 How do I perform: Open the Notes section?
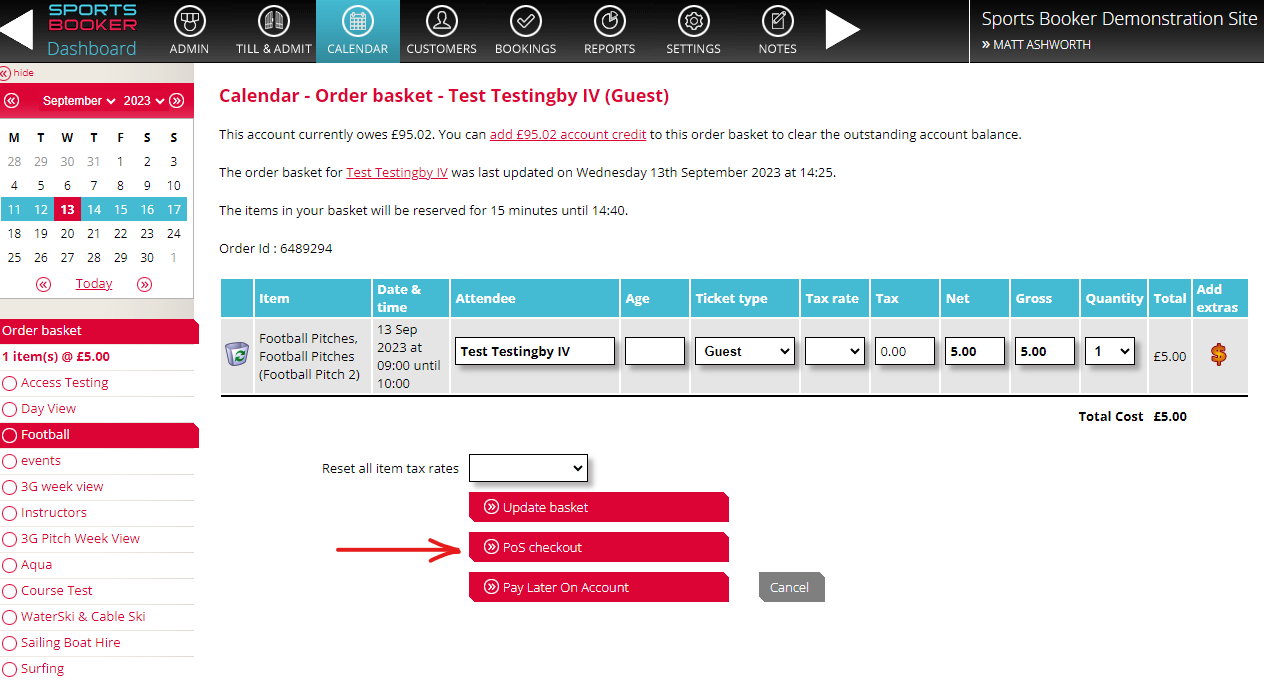point(777,31)
